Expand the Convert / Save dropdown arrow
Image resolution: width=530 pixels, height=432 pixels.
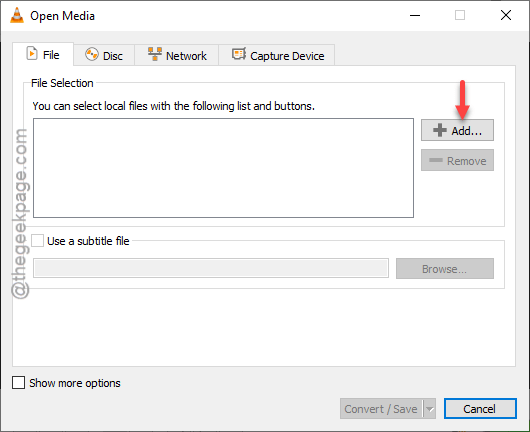point(429,409)
